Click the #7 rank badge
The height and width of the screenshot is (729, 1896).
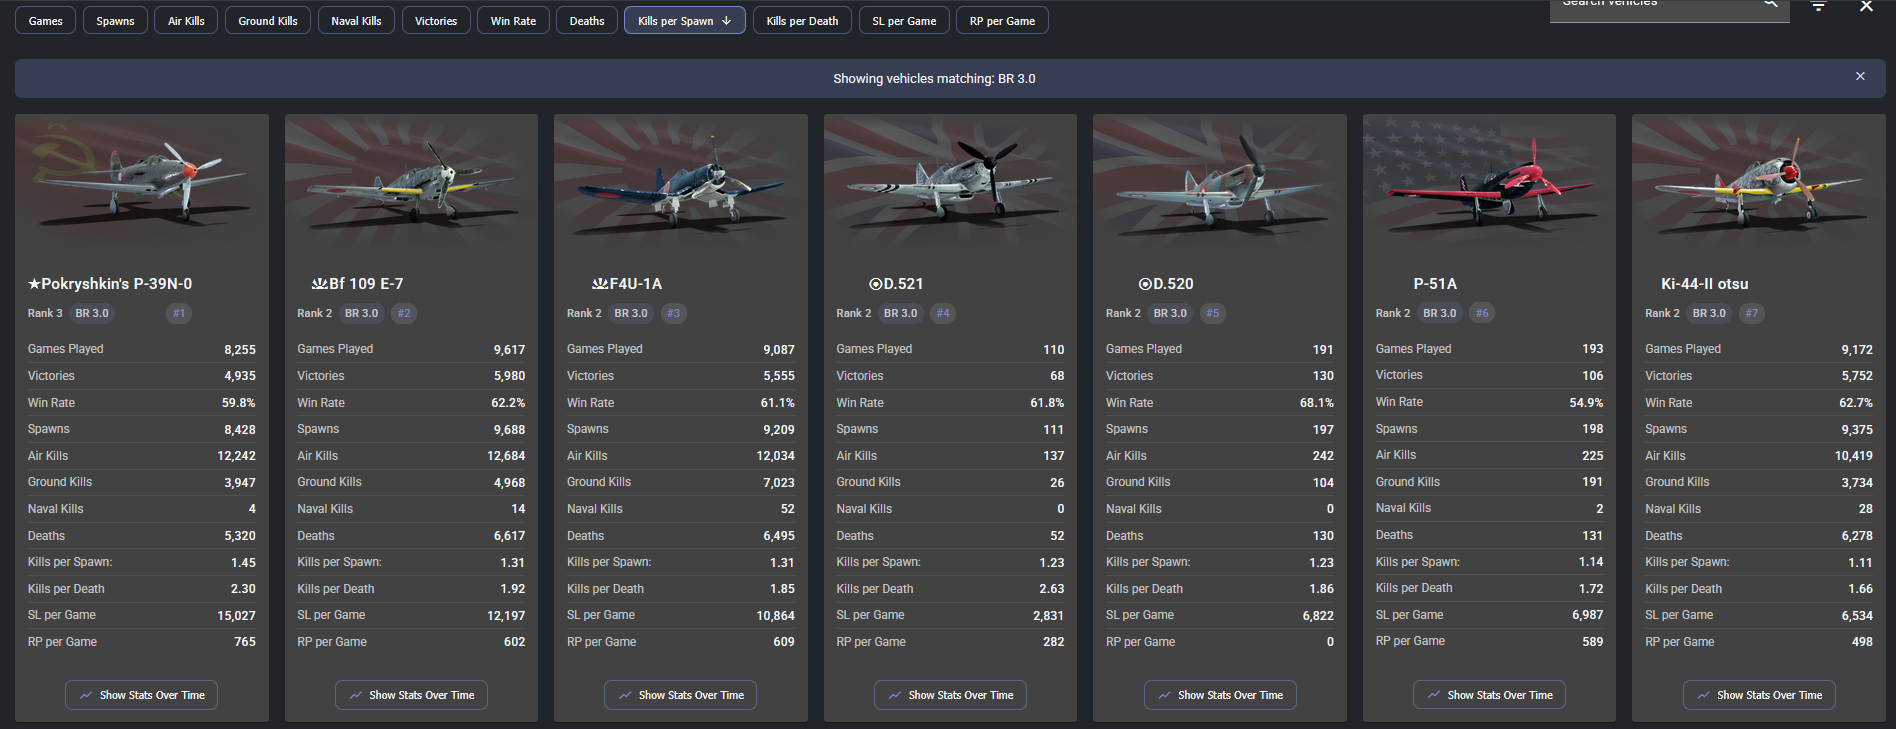point(1752,313)
